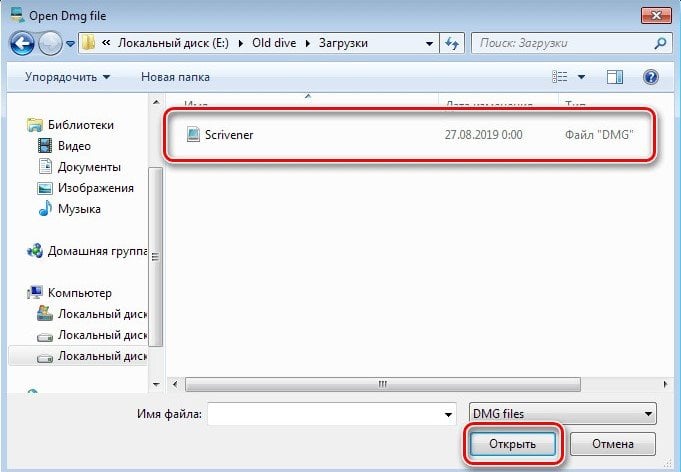
Task: Toggle the preview pane icon
Action: 615,77
